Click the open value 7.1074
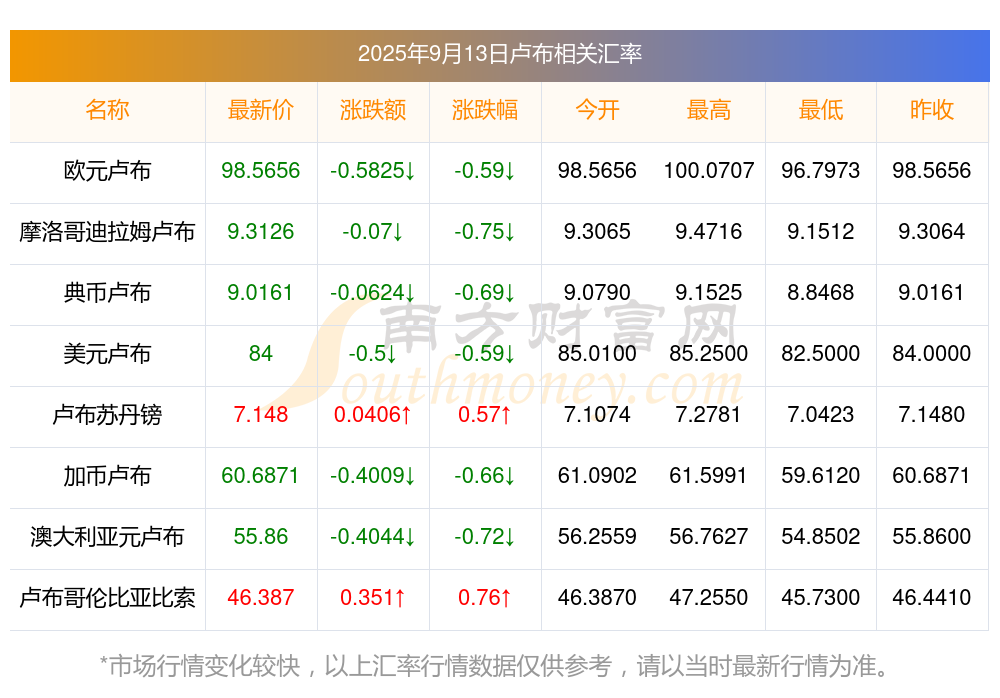 tap(597, 415)
